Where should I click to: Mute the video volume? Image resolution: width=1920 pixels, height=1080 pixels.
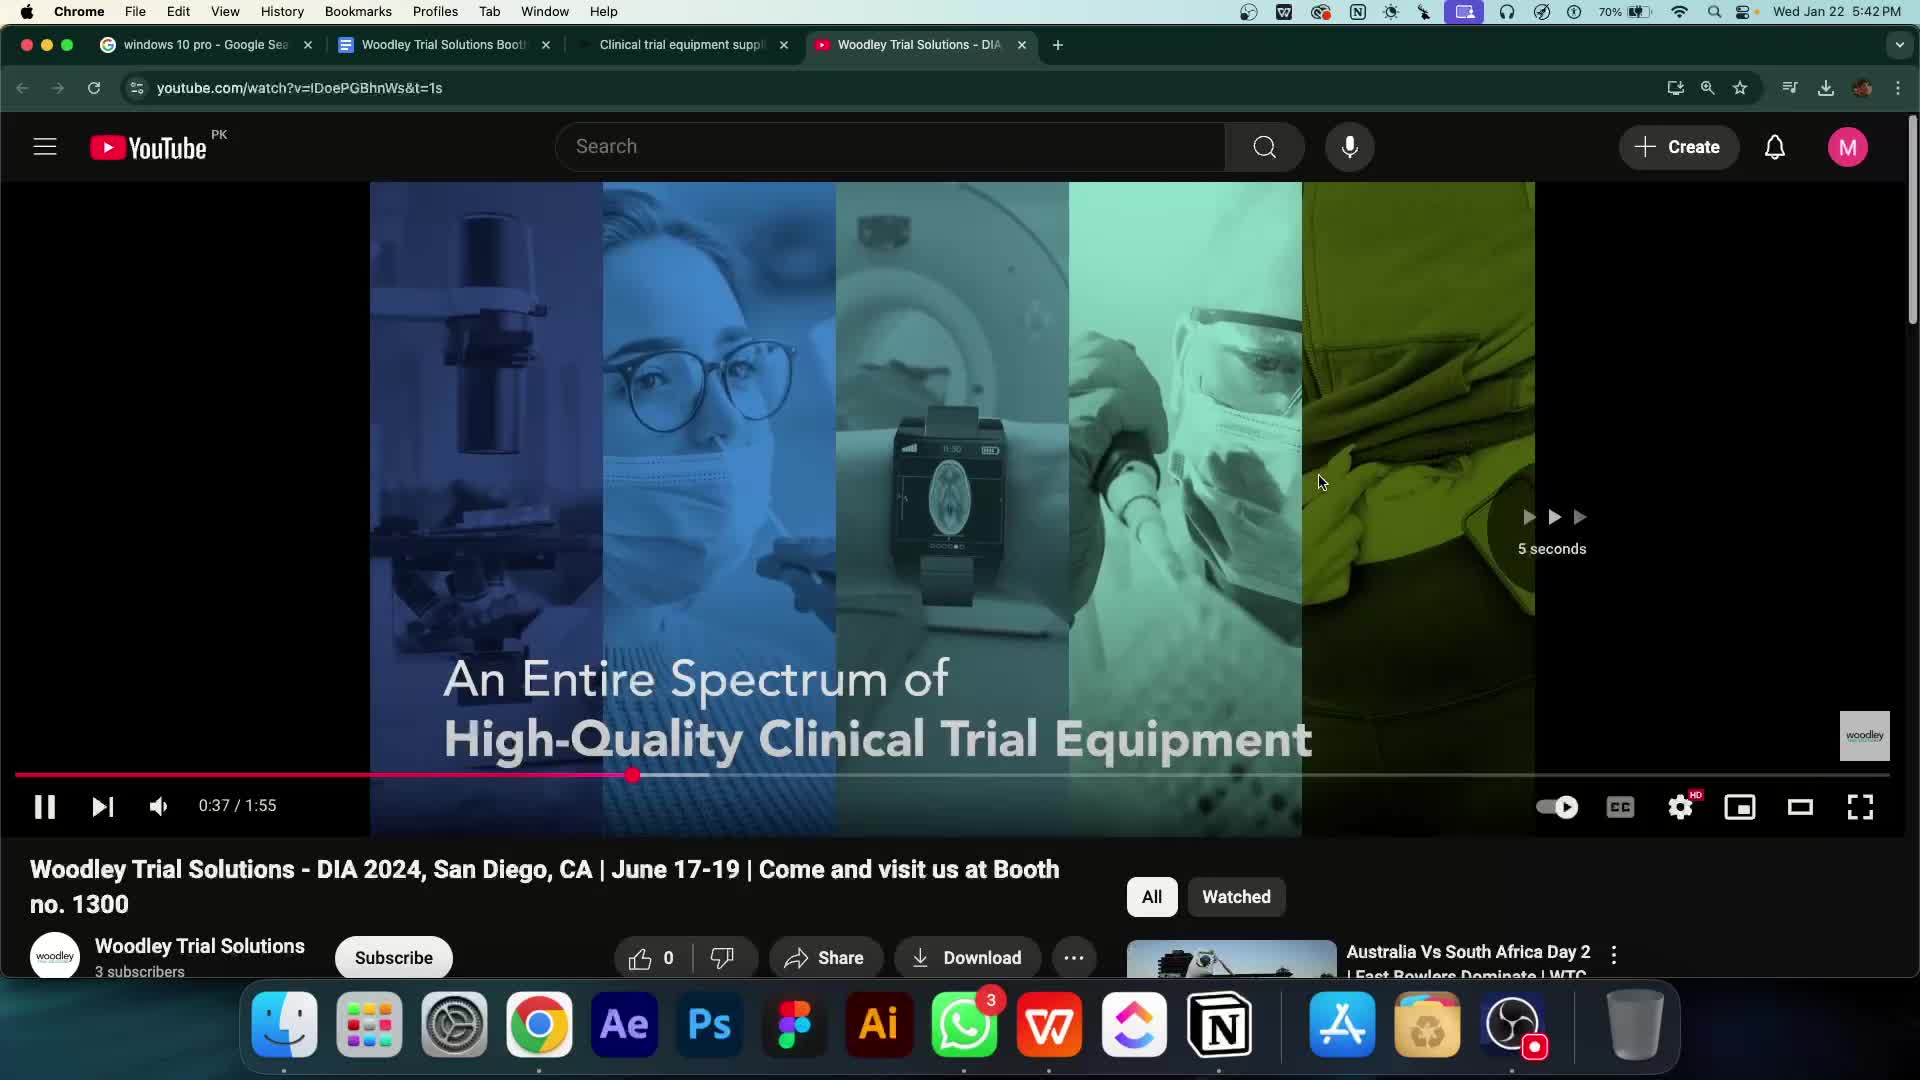coord(159,807)
